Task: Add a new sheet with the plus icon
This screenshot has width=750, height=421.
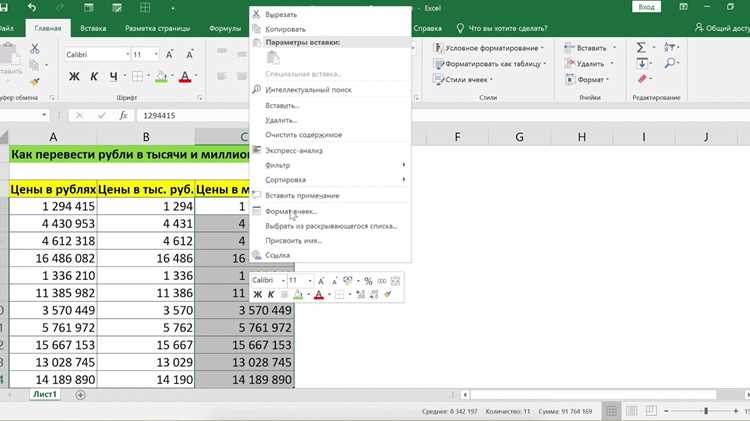Action: 80,395
